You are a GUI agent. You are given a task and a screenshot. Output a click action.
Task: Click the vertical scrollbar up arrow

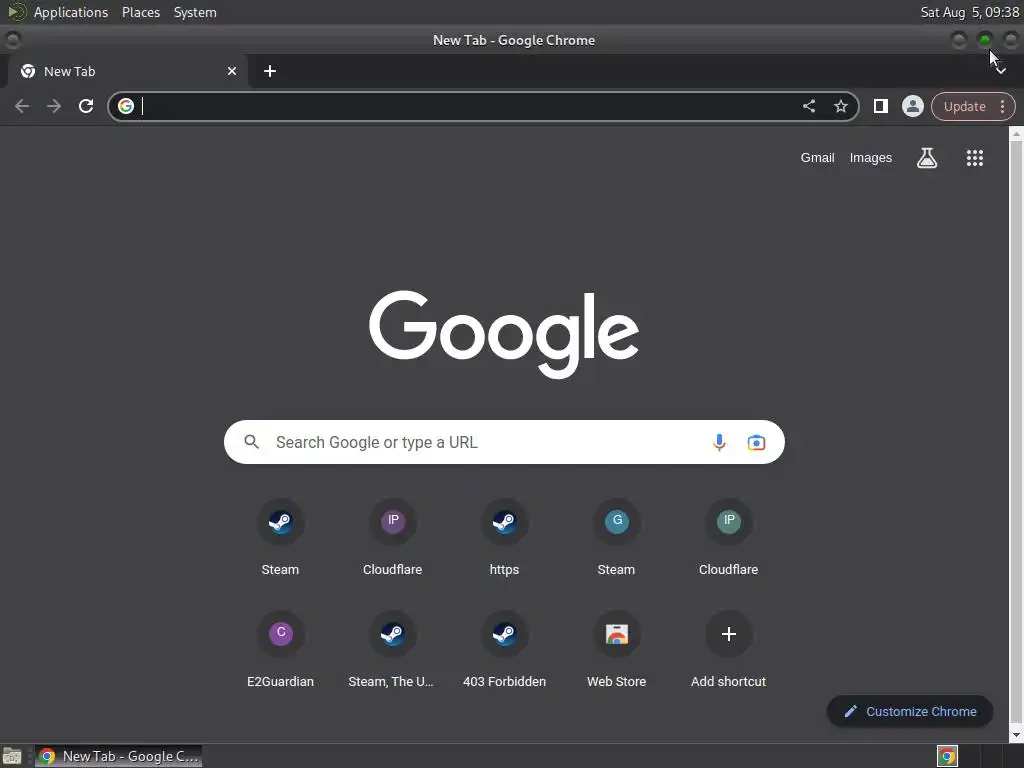point(1016,134)
